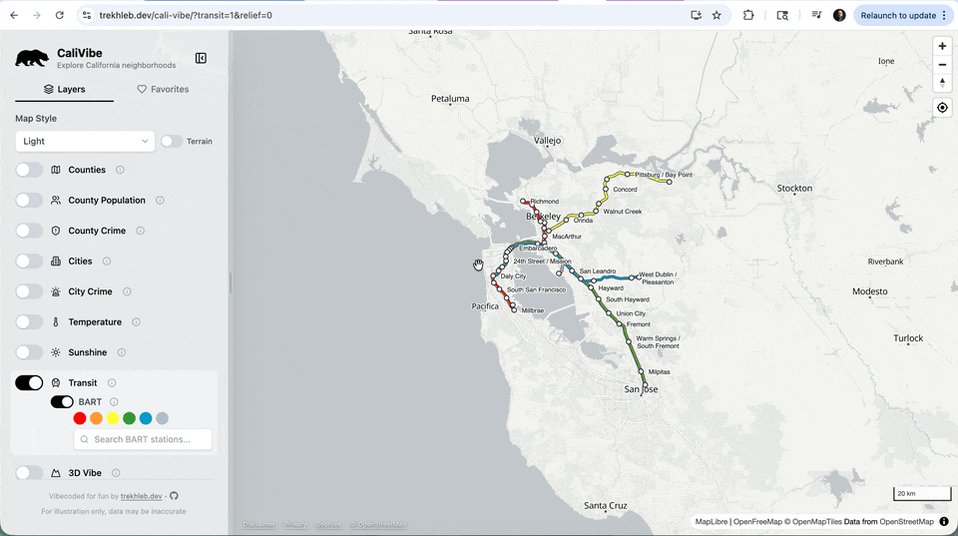Click the County Crime info icon
958x536 pixels.
point(140,231)
